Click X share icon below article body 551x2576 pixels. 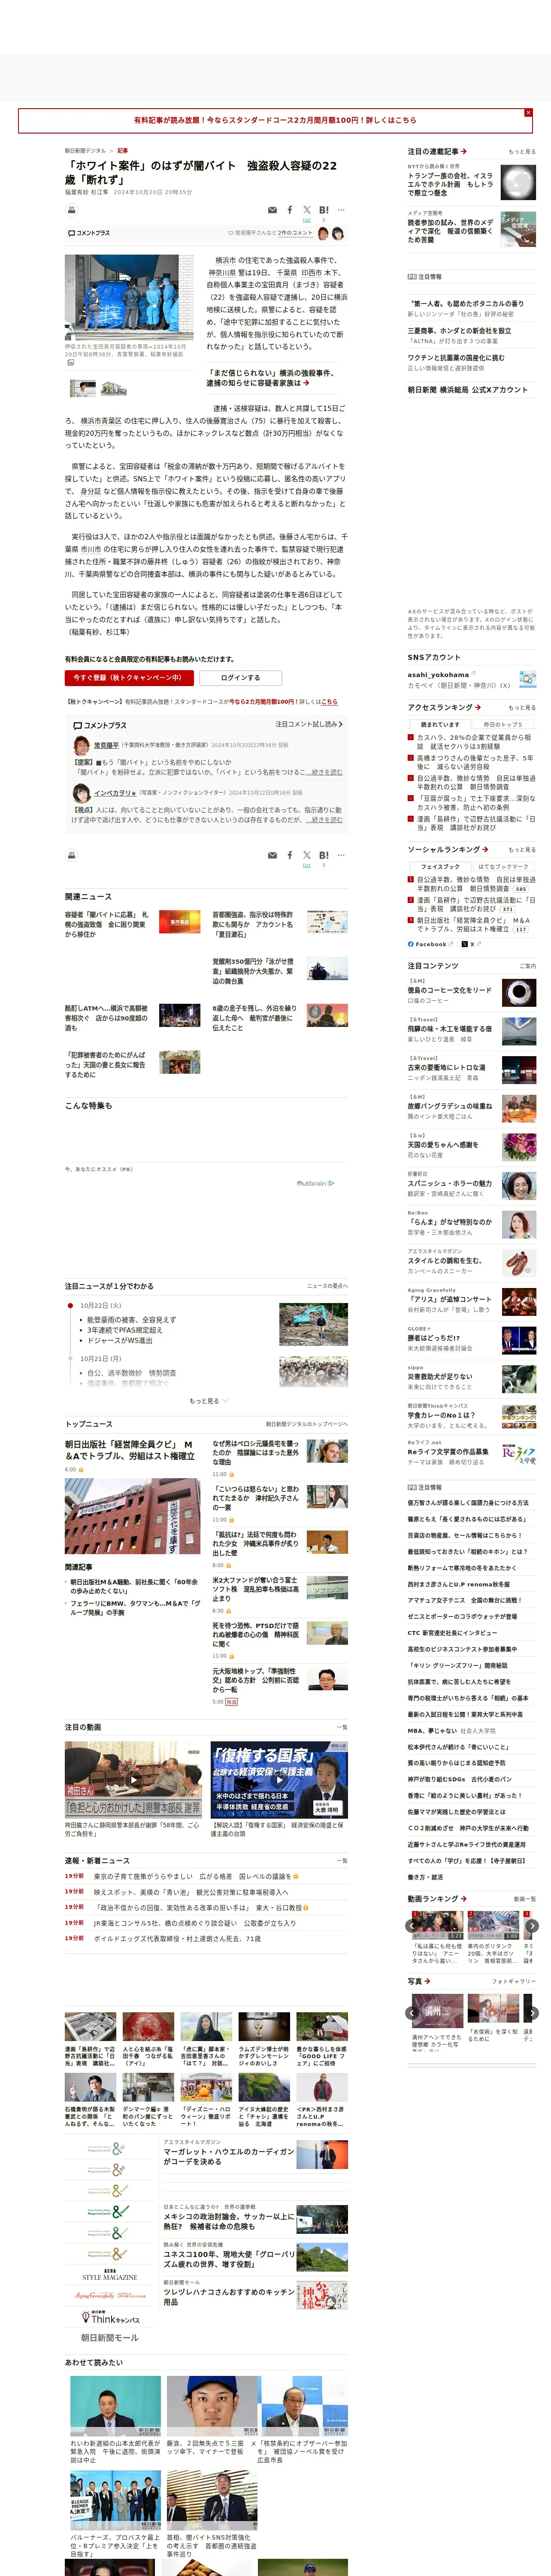[x=307, y=855]
